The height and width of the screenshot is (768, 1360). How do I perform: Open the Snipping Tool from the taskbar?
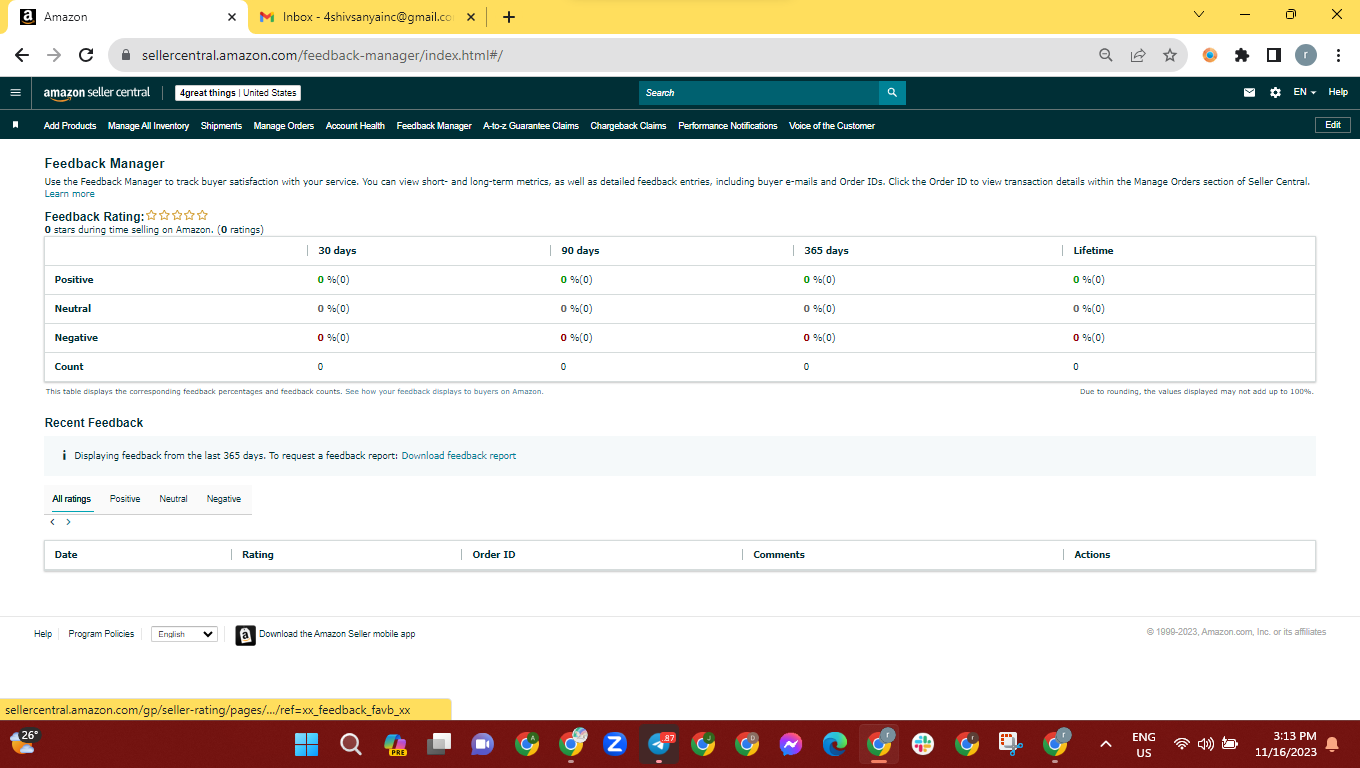tap(1010, 744)
